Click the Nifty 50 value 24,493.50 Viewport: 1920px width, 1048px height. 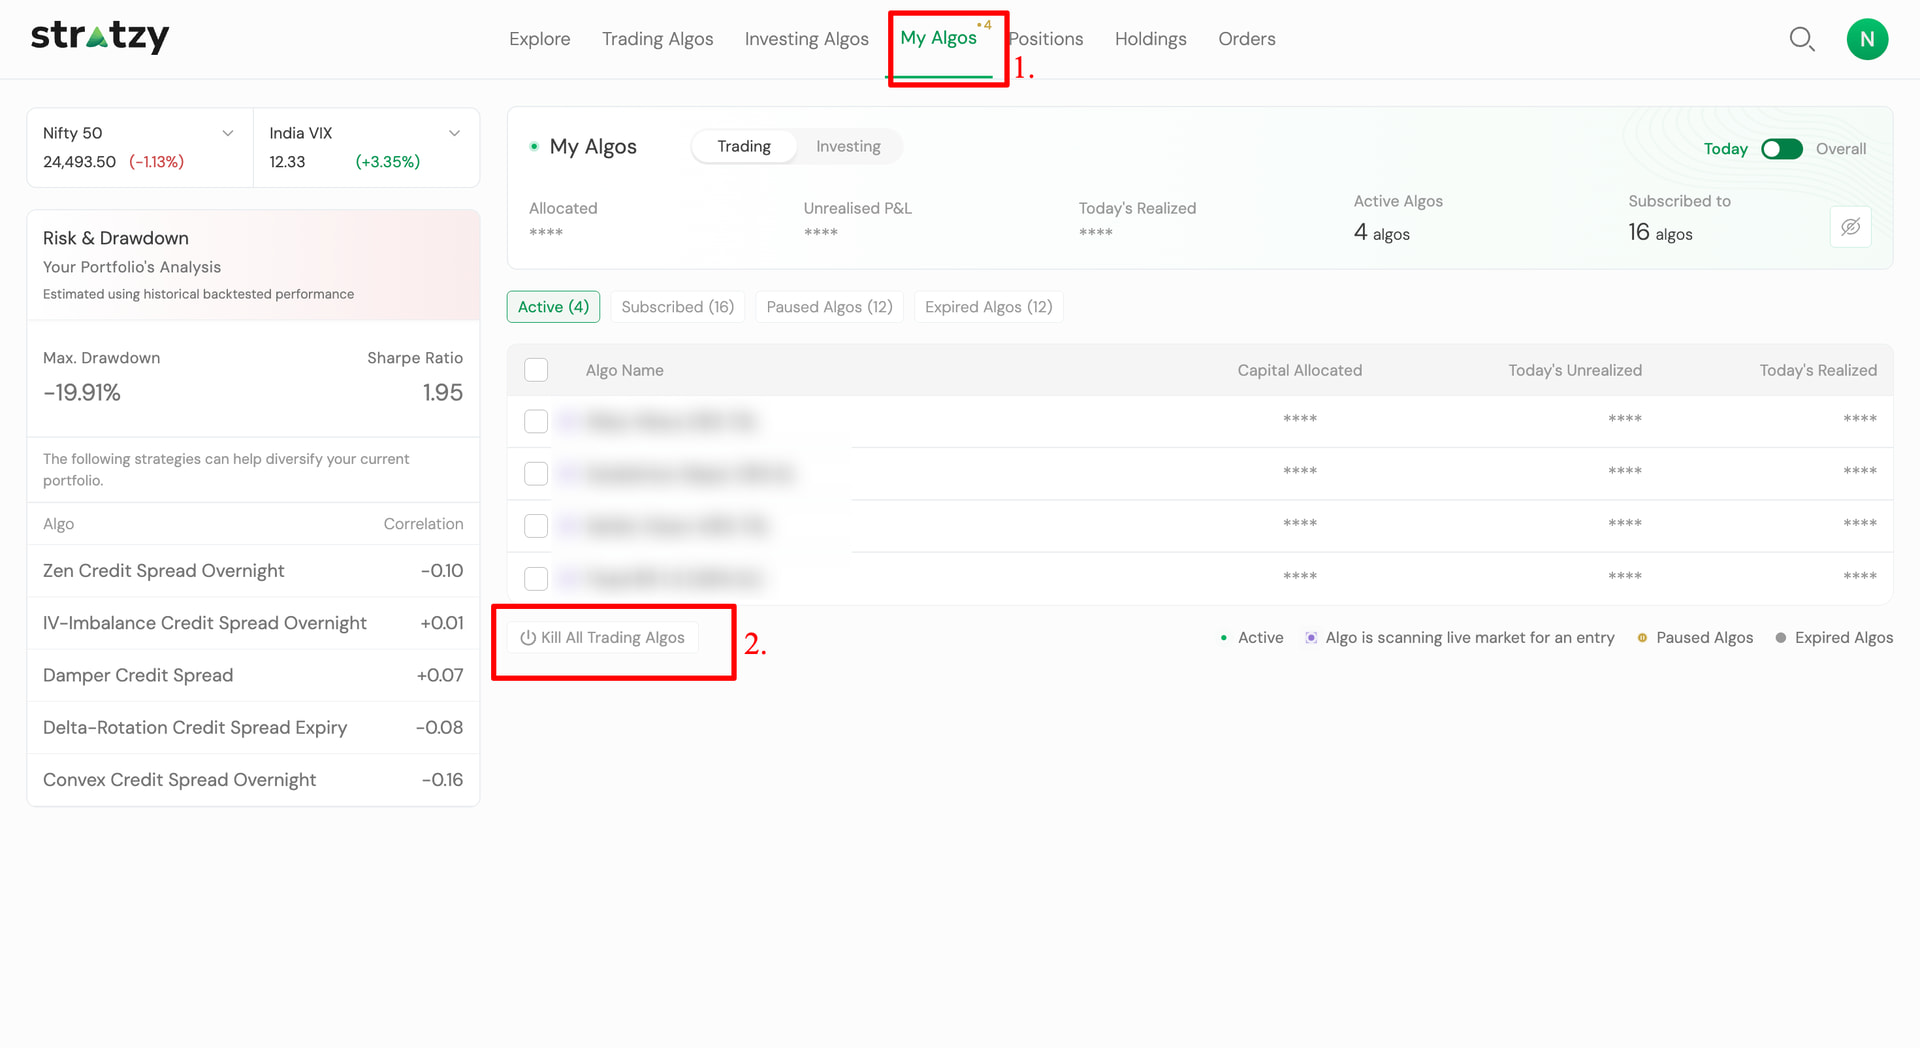[x=79, y=162]
